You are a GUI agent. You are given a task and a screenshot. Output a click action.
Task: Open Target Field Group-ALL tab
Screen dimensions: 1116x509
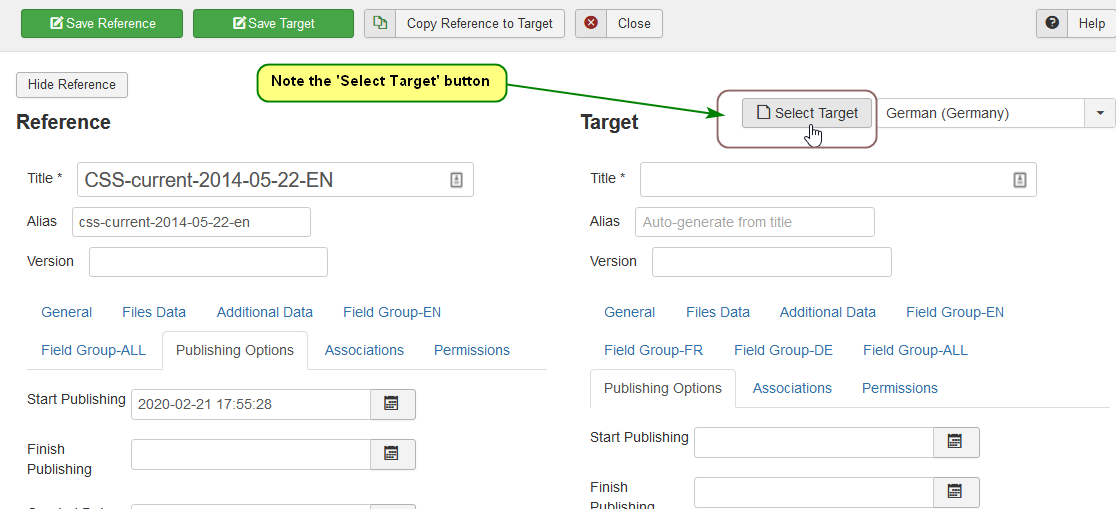[915, 350]
